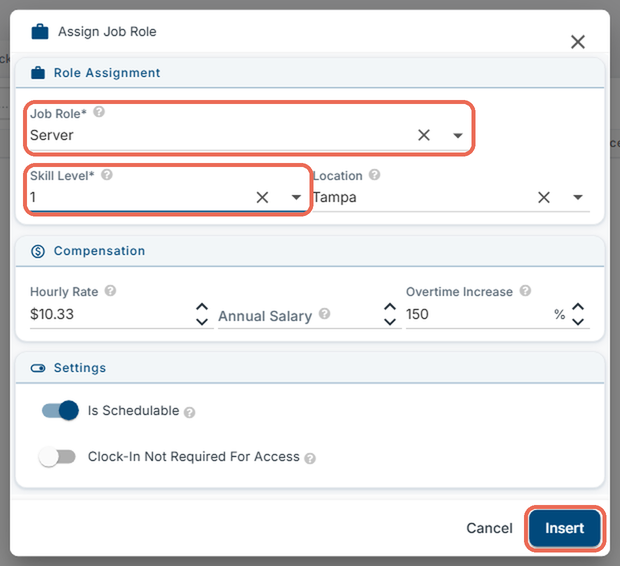Click the Cancel button
Image resolution: width=620 pixels, height=566 pixels.
point(489,528)
